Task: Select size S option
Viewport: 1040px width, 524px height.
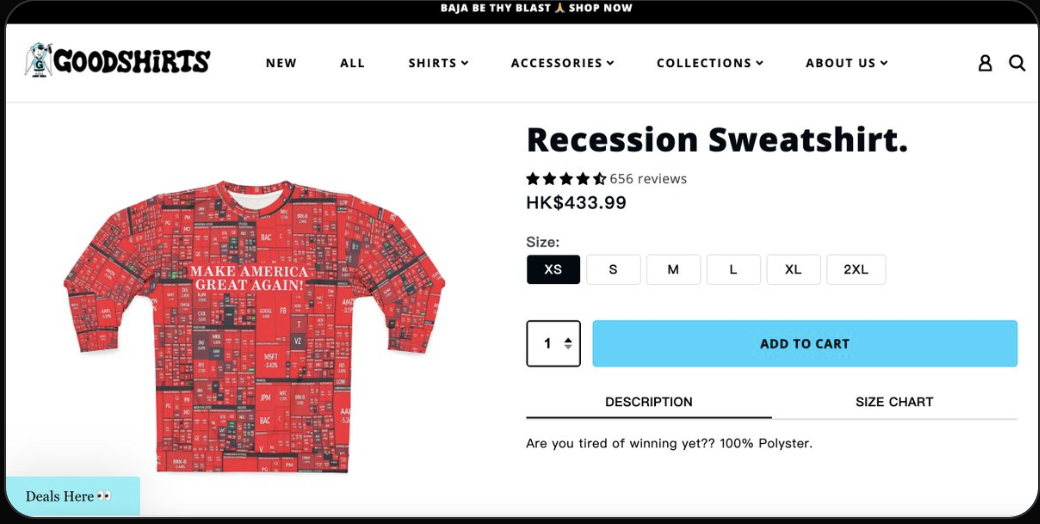Action: [x=613, y=269]
